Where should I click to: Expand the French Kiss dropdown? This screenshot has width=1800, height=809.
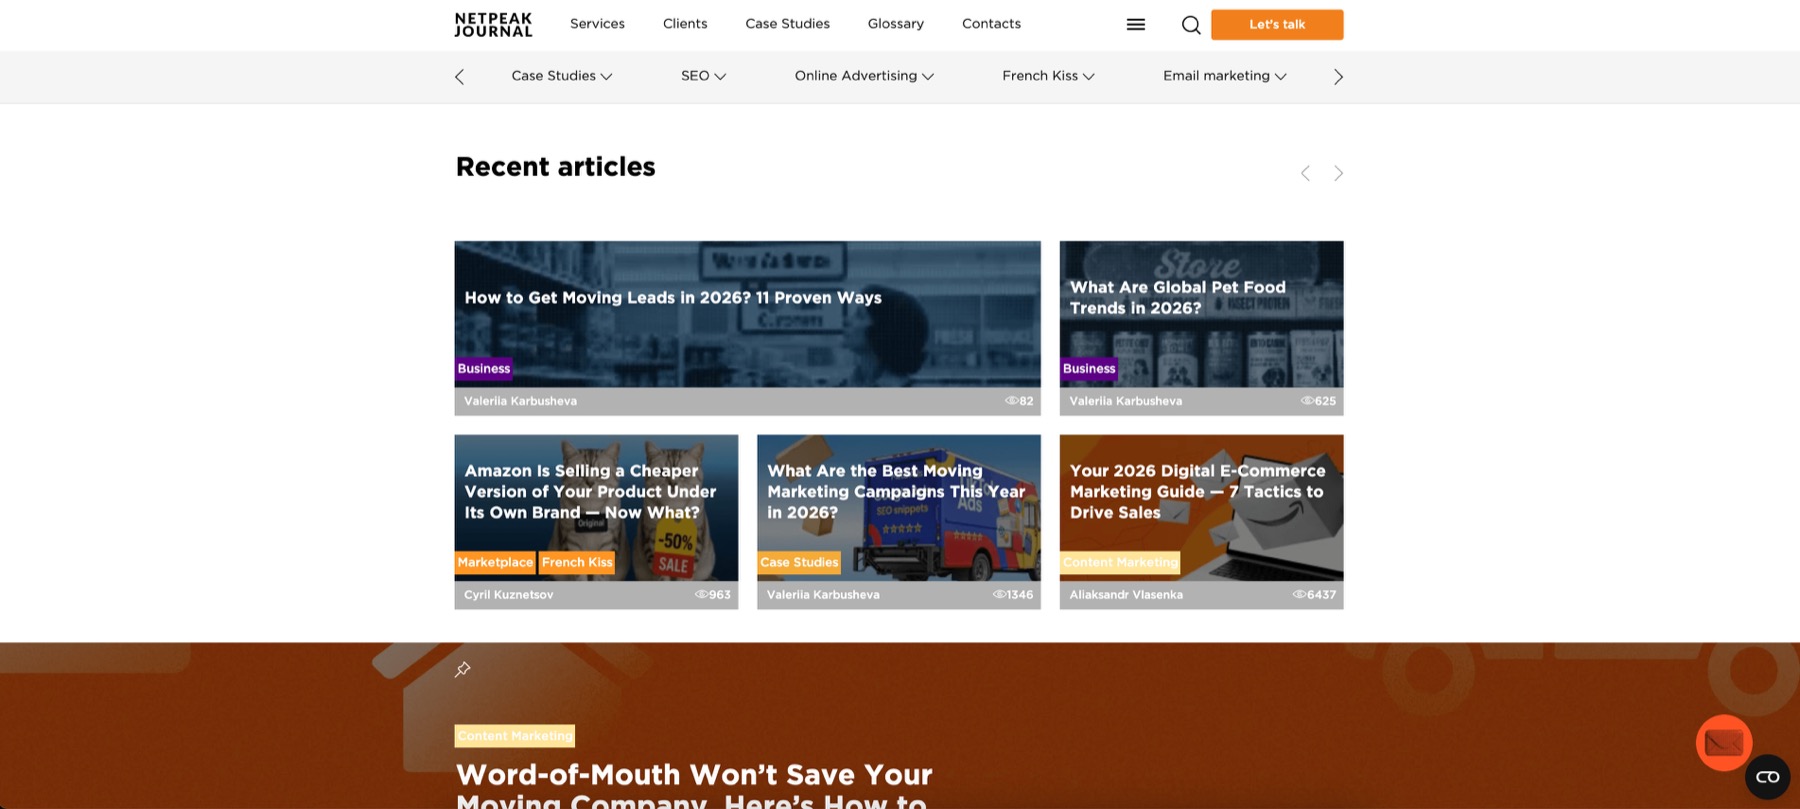[x=1048, y=76]
